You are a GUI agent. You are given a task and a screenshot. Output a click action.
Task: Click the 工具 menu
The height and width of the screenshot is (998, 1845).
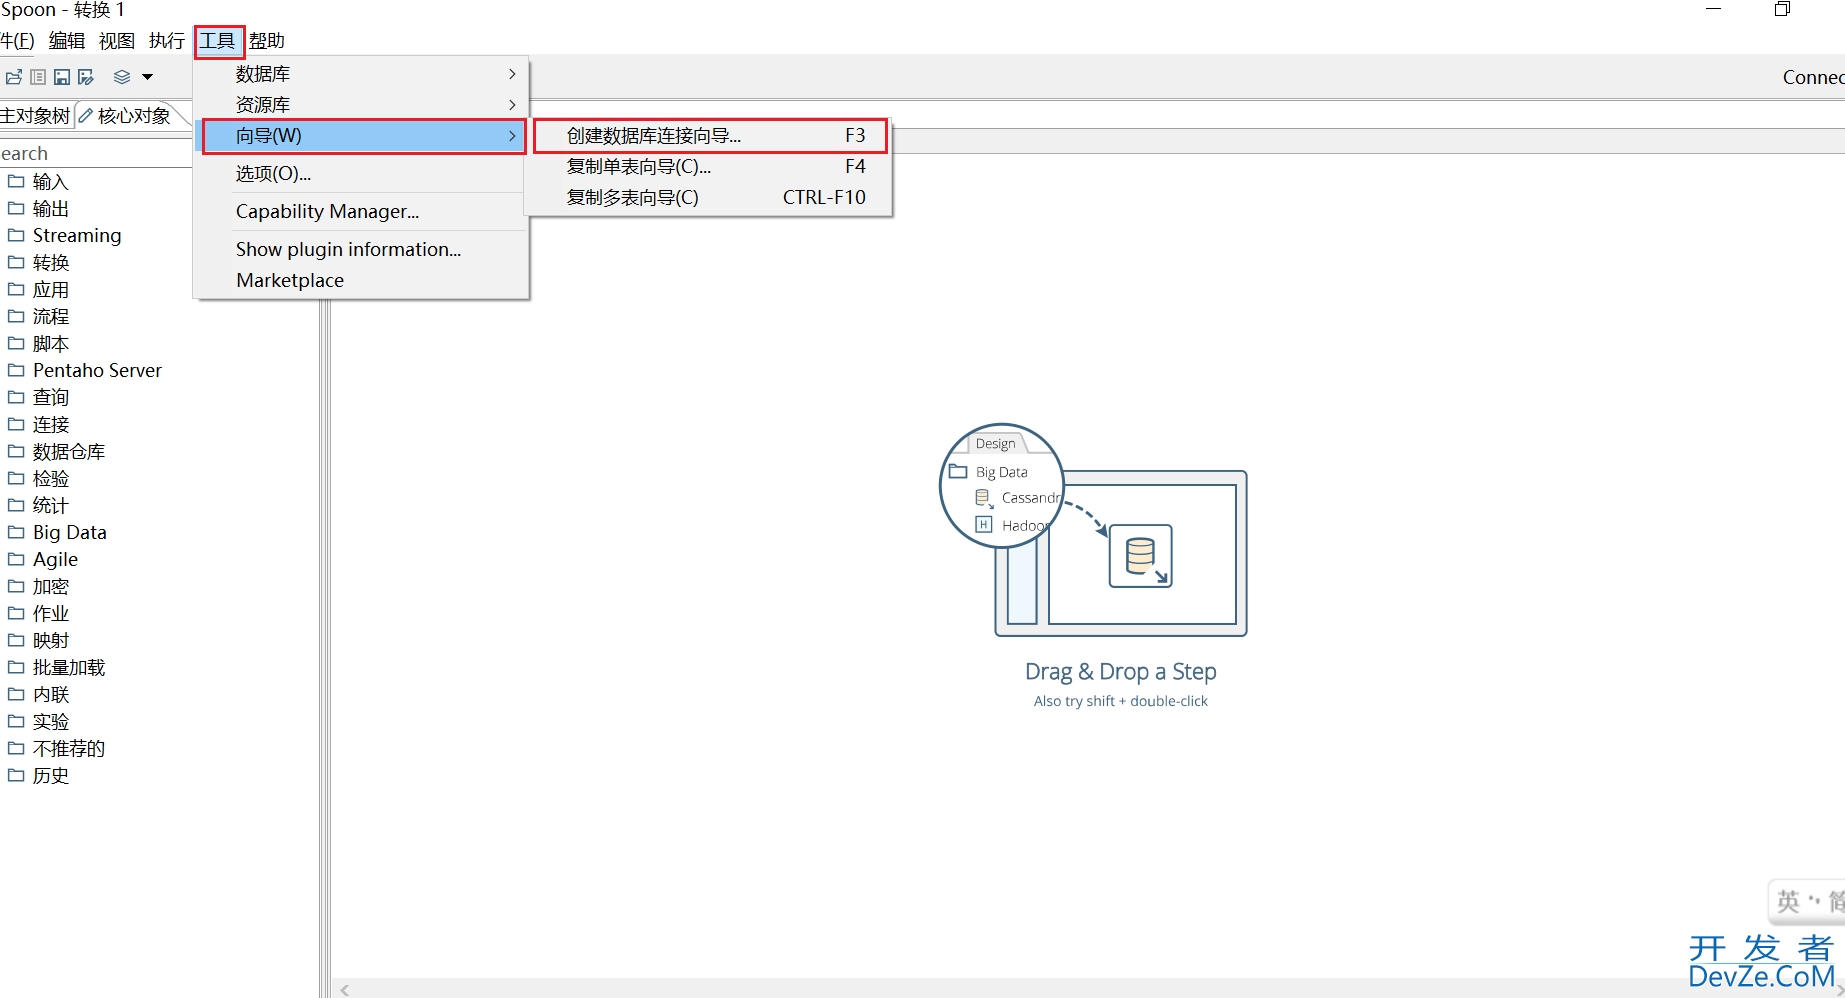tap(217, 41)
